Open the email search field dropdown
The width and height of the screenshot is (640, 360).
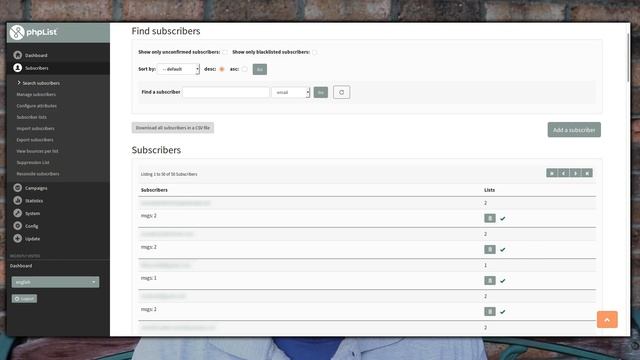tap(291, 92)
